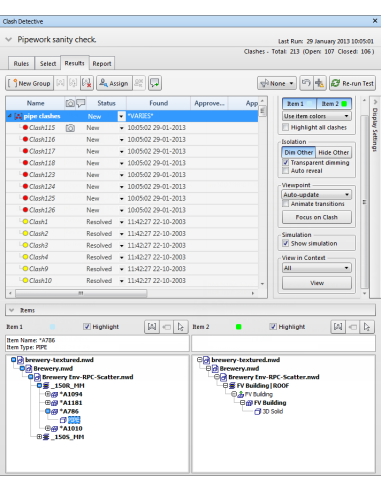Click the camera viewpoint column header icon

tap(70, 103)
